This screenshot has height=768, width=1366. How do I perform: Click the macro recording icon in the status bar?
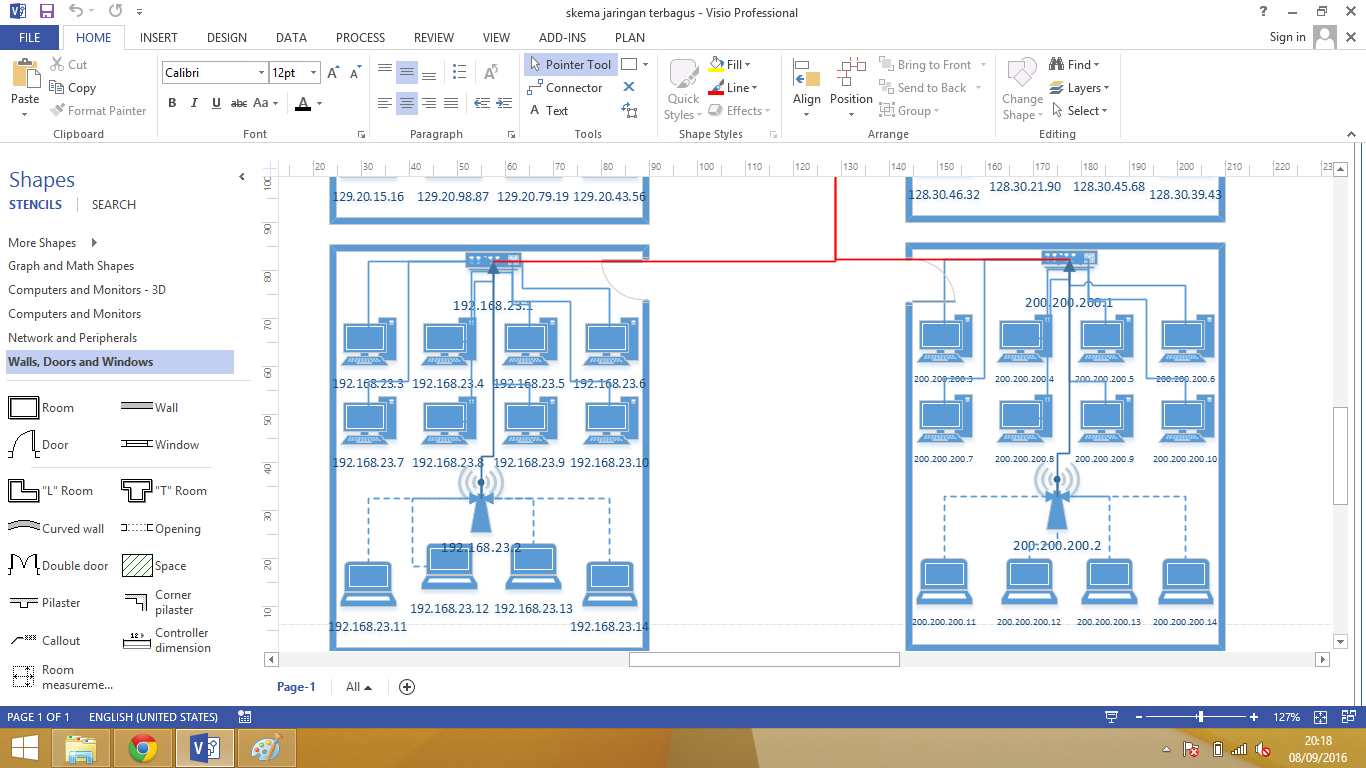pos(245,717)
